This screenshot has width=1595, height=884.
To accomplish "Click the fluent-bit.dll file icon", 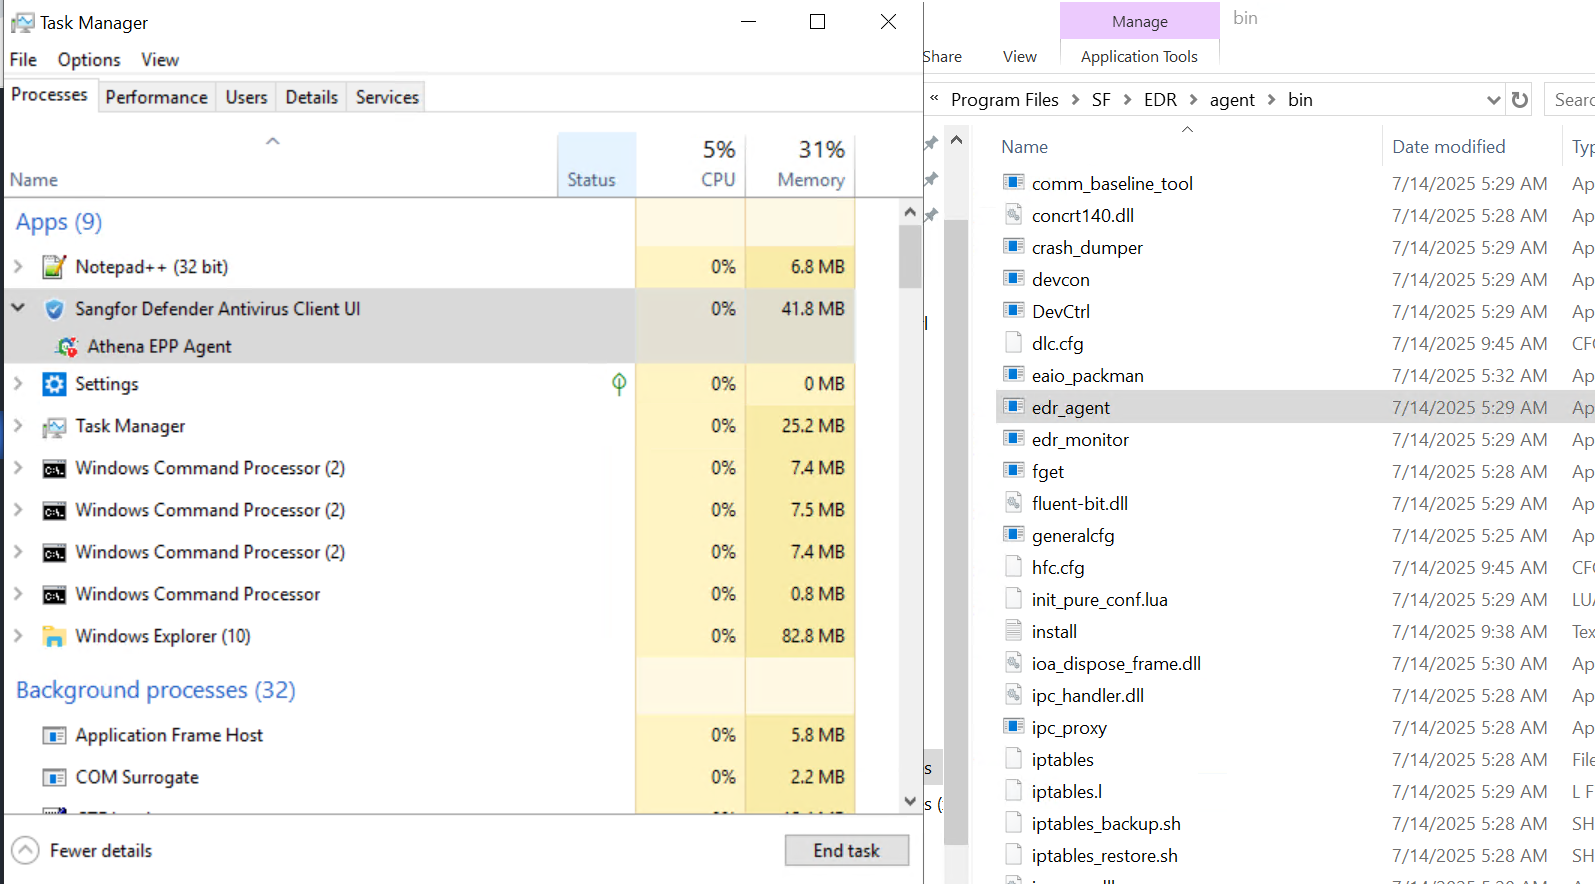I will [1014, 503].
